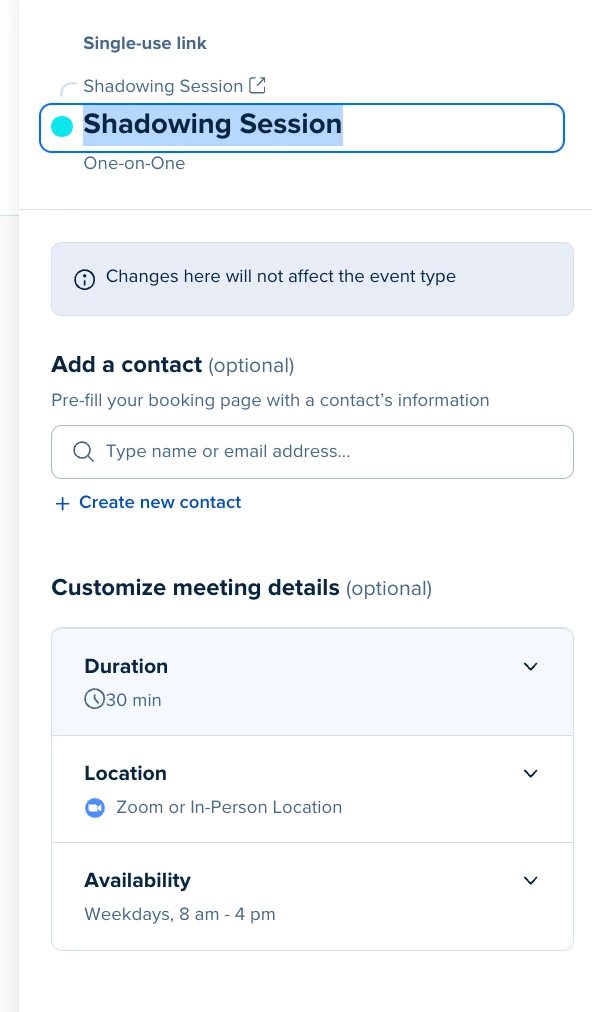Click the clock icon next to 30 min

point(94,698)
